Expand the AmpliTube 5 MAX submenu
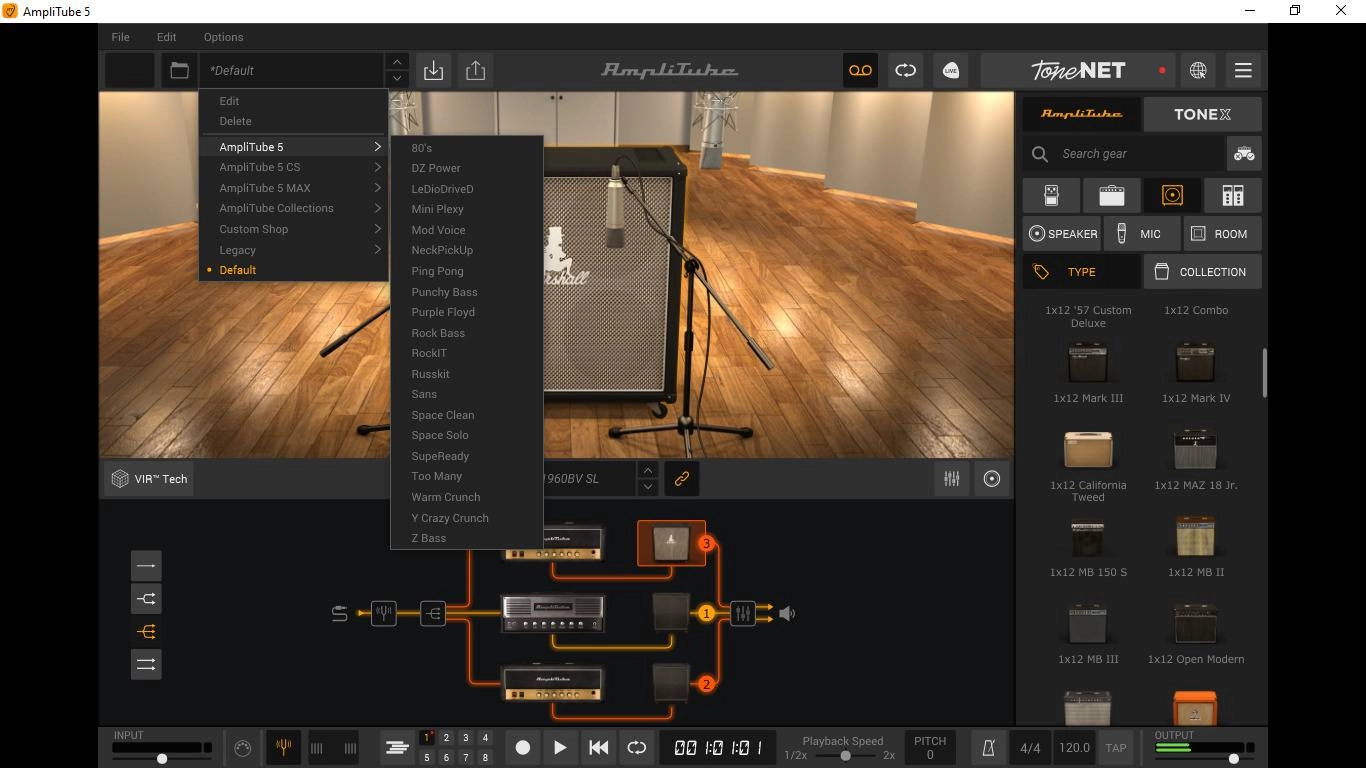The width and height of the screenshot is (1366, 768). [293, 188]
